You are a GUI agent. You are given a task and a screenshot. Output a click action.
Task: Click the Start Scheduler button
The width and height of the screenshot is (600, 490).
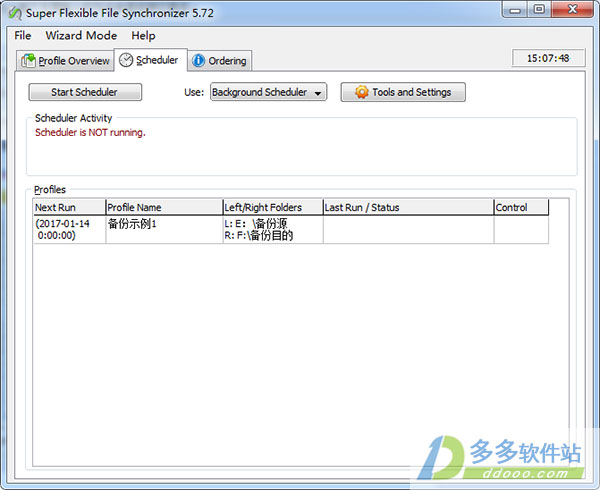click(x=85, y=92)
